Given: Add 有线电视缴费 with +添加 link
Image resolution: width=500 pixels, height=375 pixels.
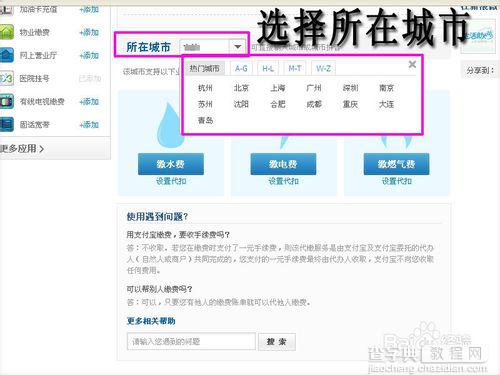Looking at the screenshot, I should [89, 102].
